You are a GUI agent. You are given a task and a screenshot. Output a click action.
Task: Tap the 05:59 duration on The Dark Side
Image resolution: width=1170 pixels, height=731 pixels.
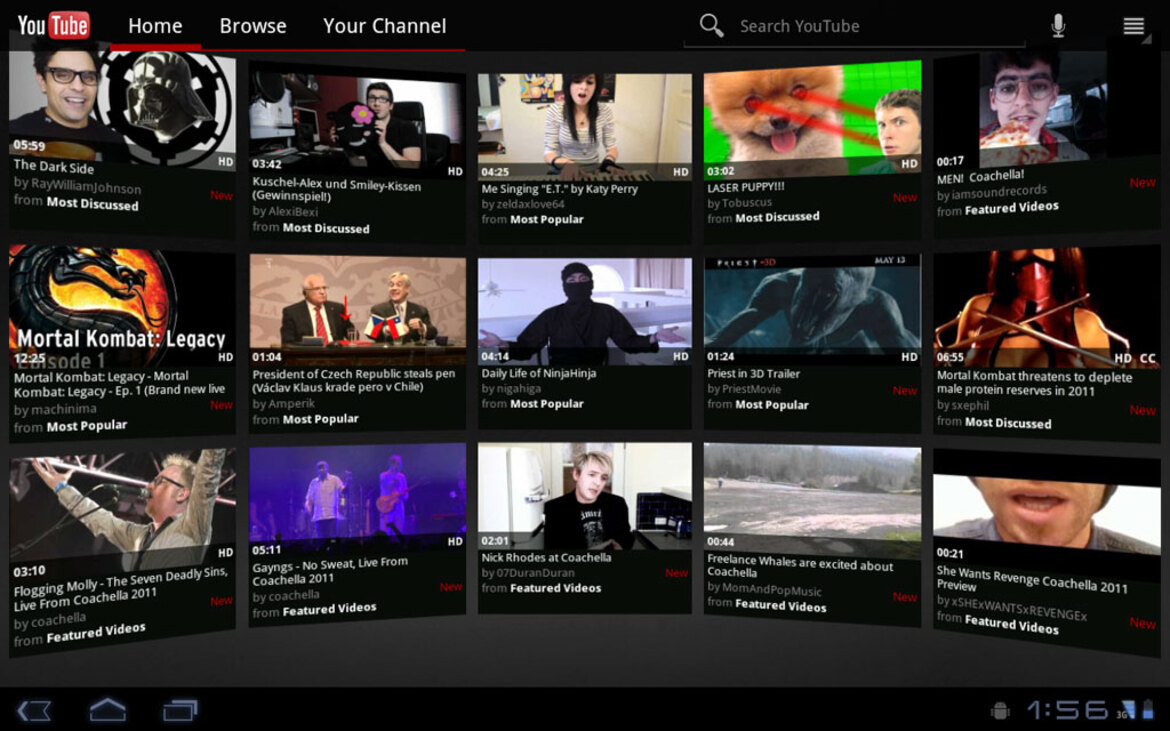click(x=29, y=145)
